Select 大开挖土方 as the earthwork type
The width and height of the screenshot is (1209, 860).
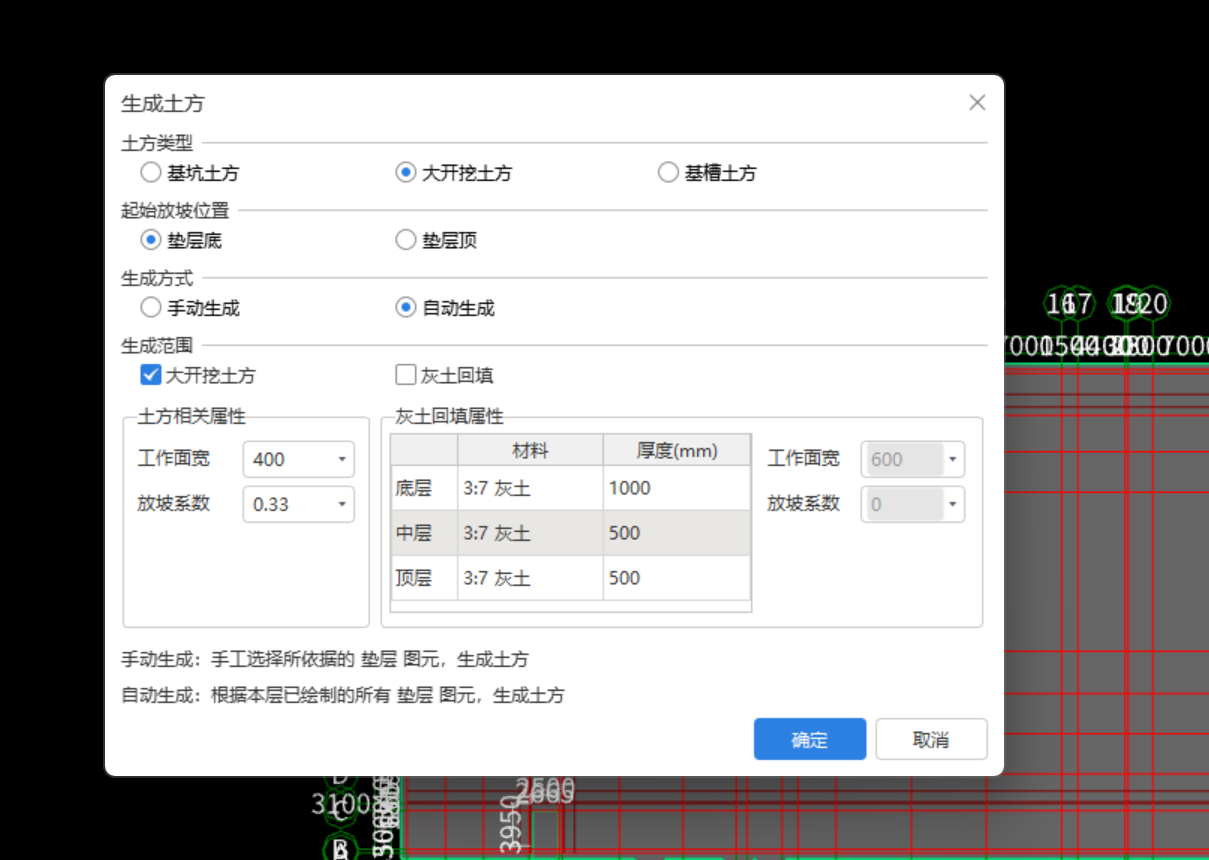[405, 172]
